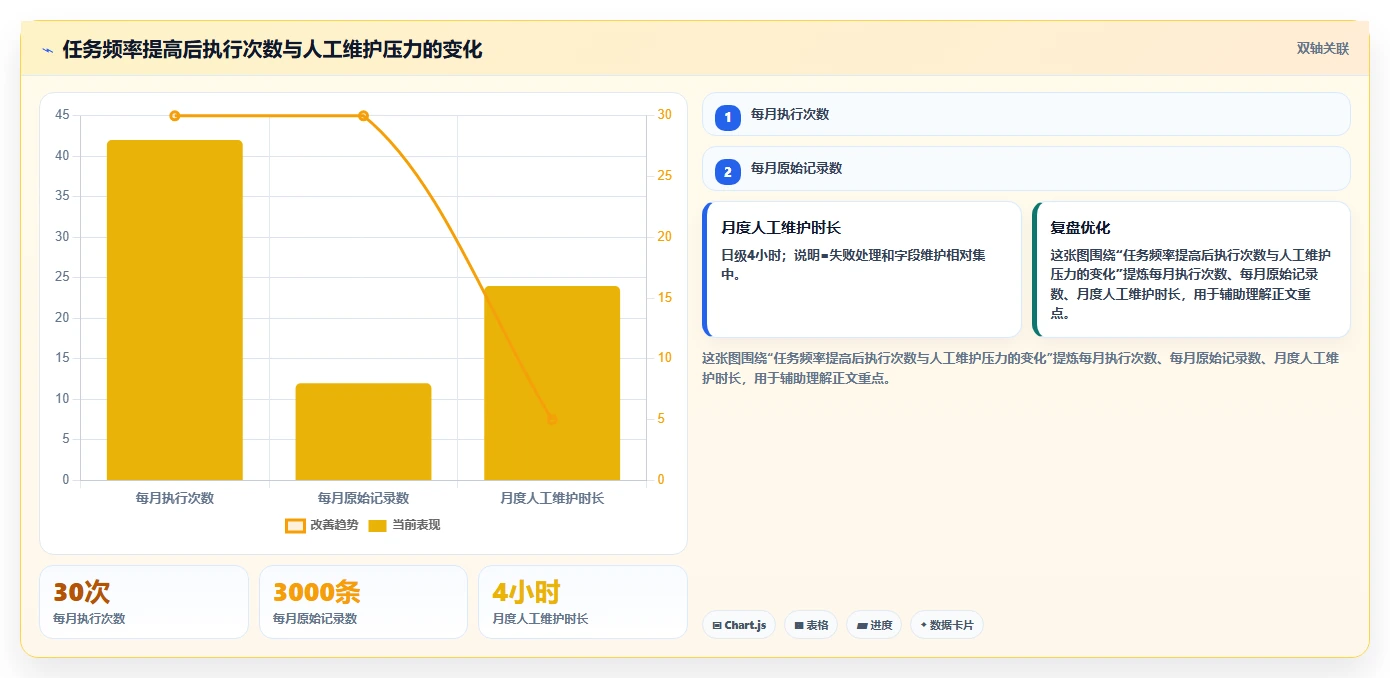Click the 数据卡片 tag chip
Image resolution: width=1390 pixels, height=678 pixels.
[947, 625]
